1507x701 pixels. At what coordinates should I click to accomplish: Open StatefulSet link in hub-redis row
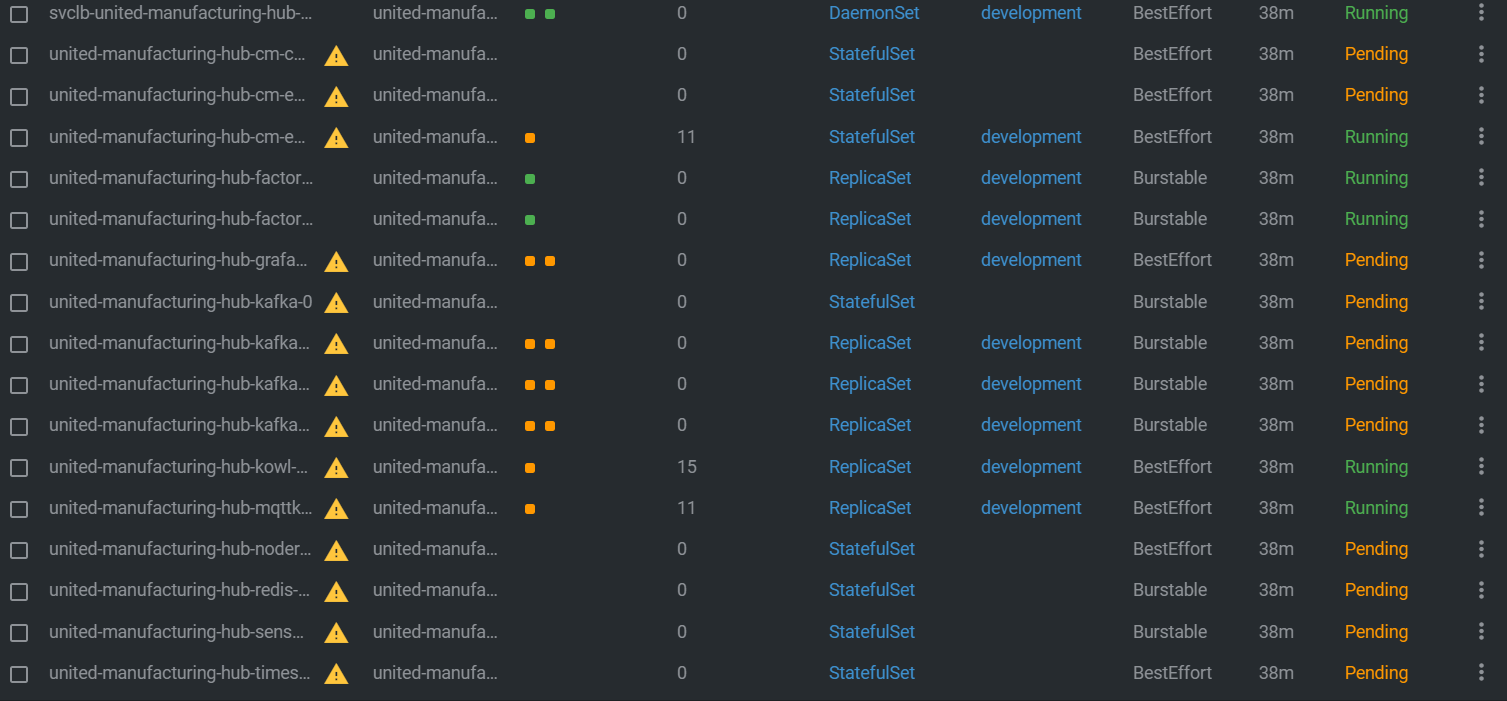[872, 590]
